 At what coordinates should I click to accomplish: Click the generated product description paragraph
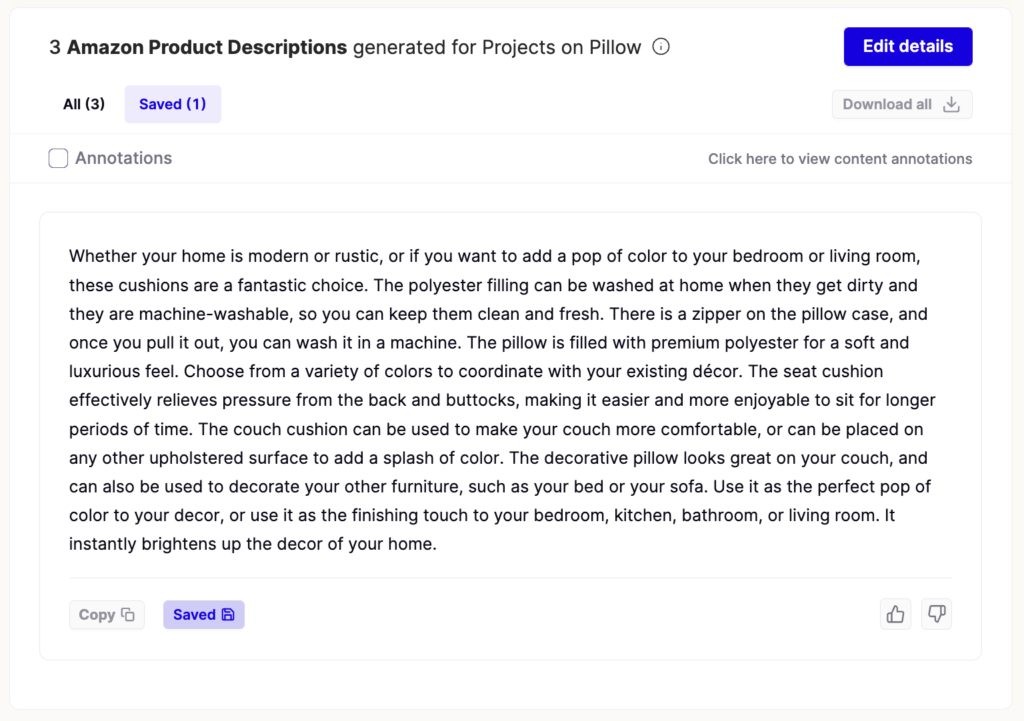click(x=500, y=400)
